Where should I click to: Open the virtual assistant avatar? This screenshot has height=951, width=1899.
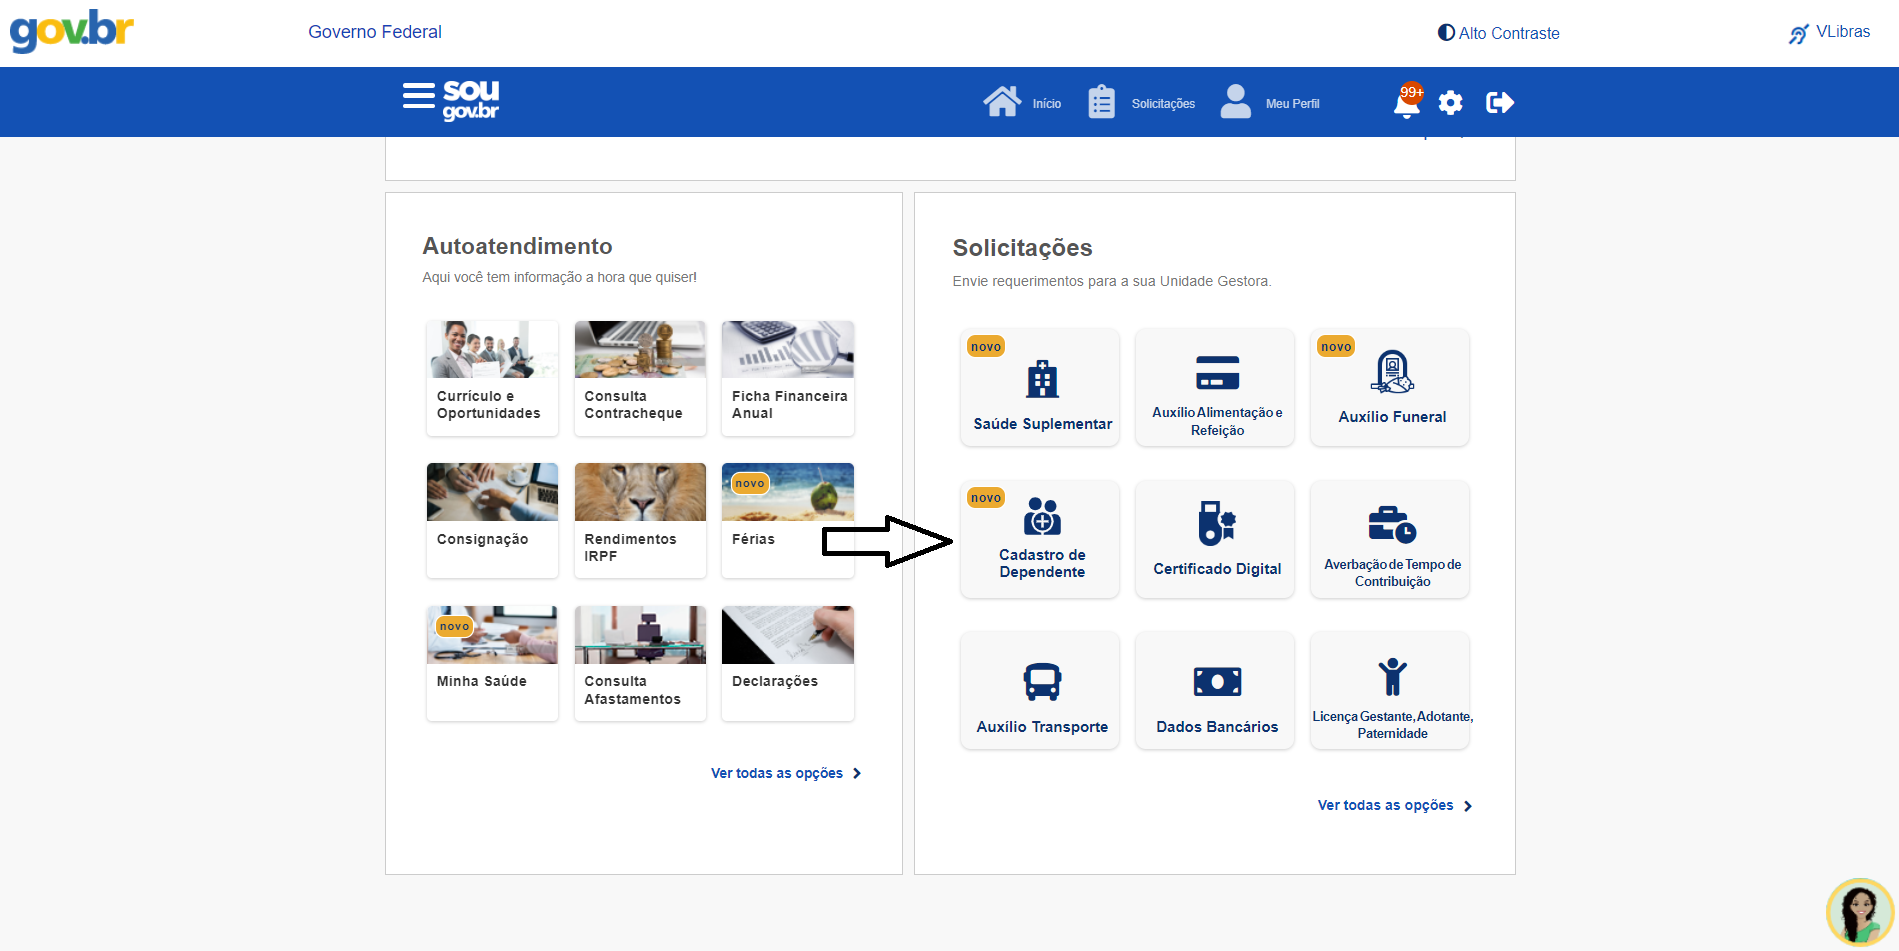1859,912
